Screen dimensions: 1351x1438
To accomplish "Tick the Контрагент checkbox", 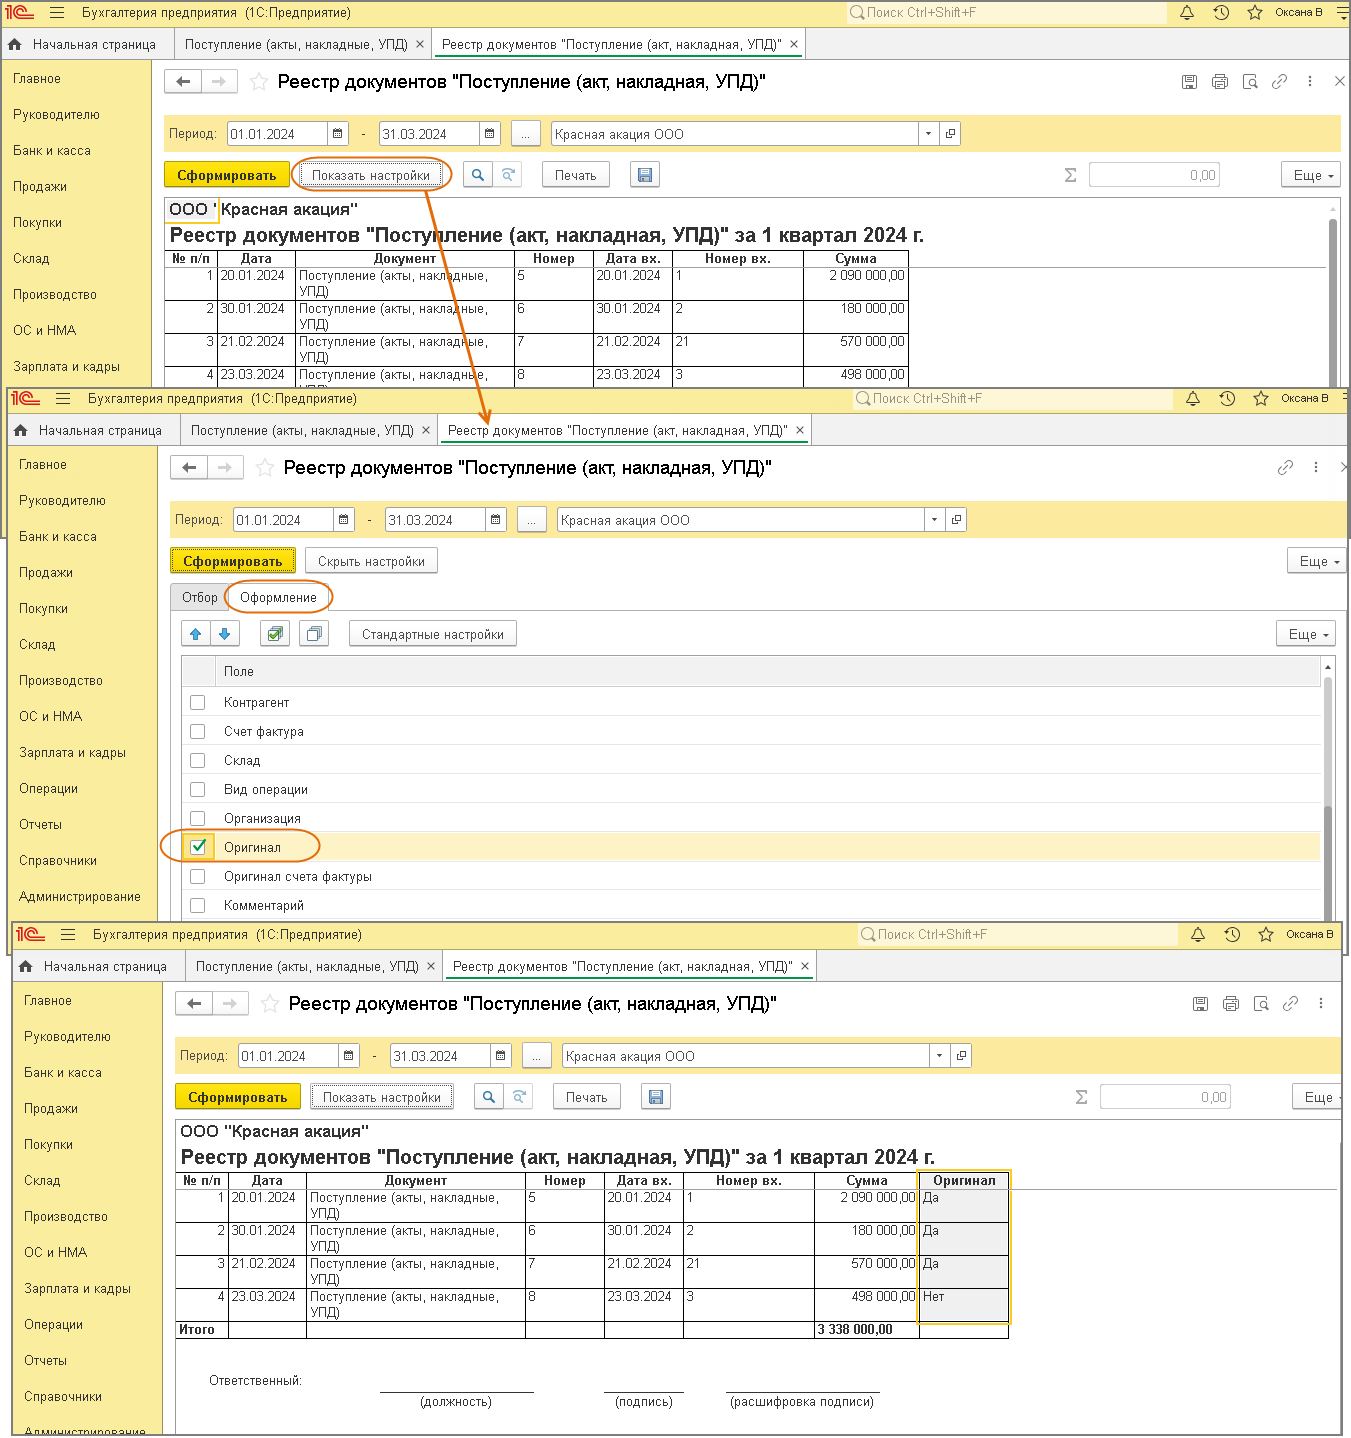I will coord(198,703).
